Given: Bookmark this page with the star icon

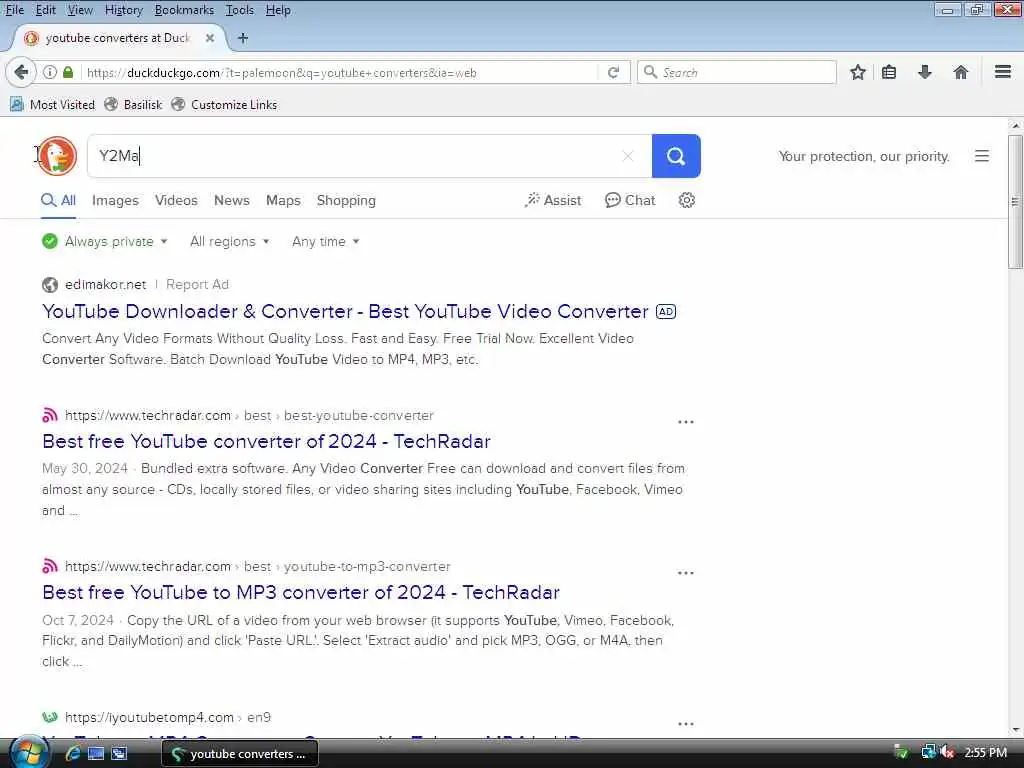Looking at the screenshot, I should 857,72.
